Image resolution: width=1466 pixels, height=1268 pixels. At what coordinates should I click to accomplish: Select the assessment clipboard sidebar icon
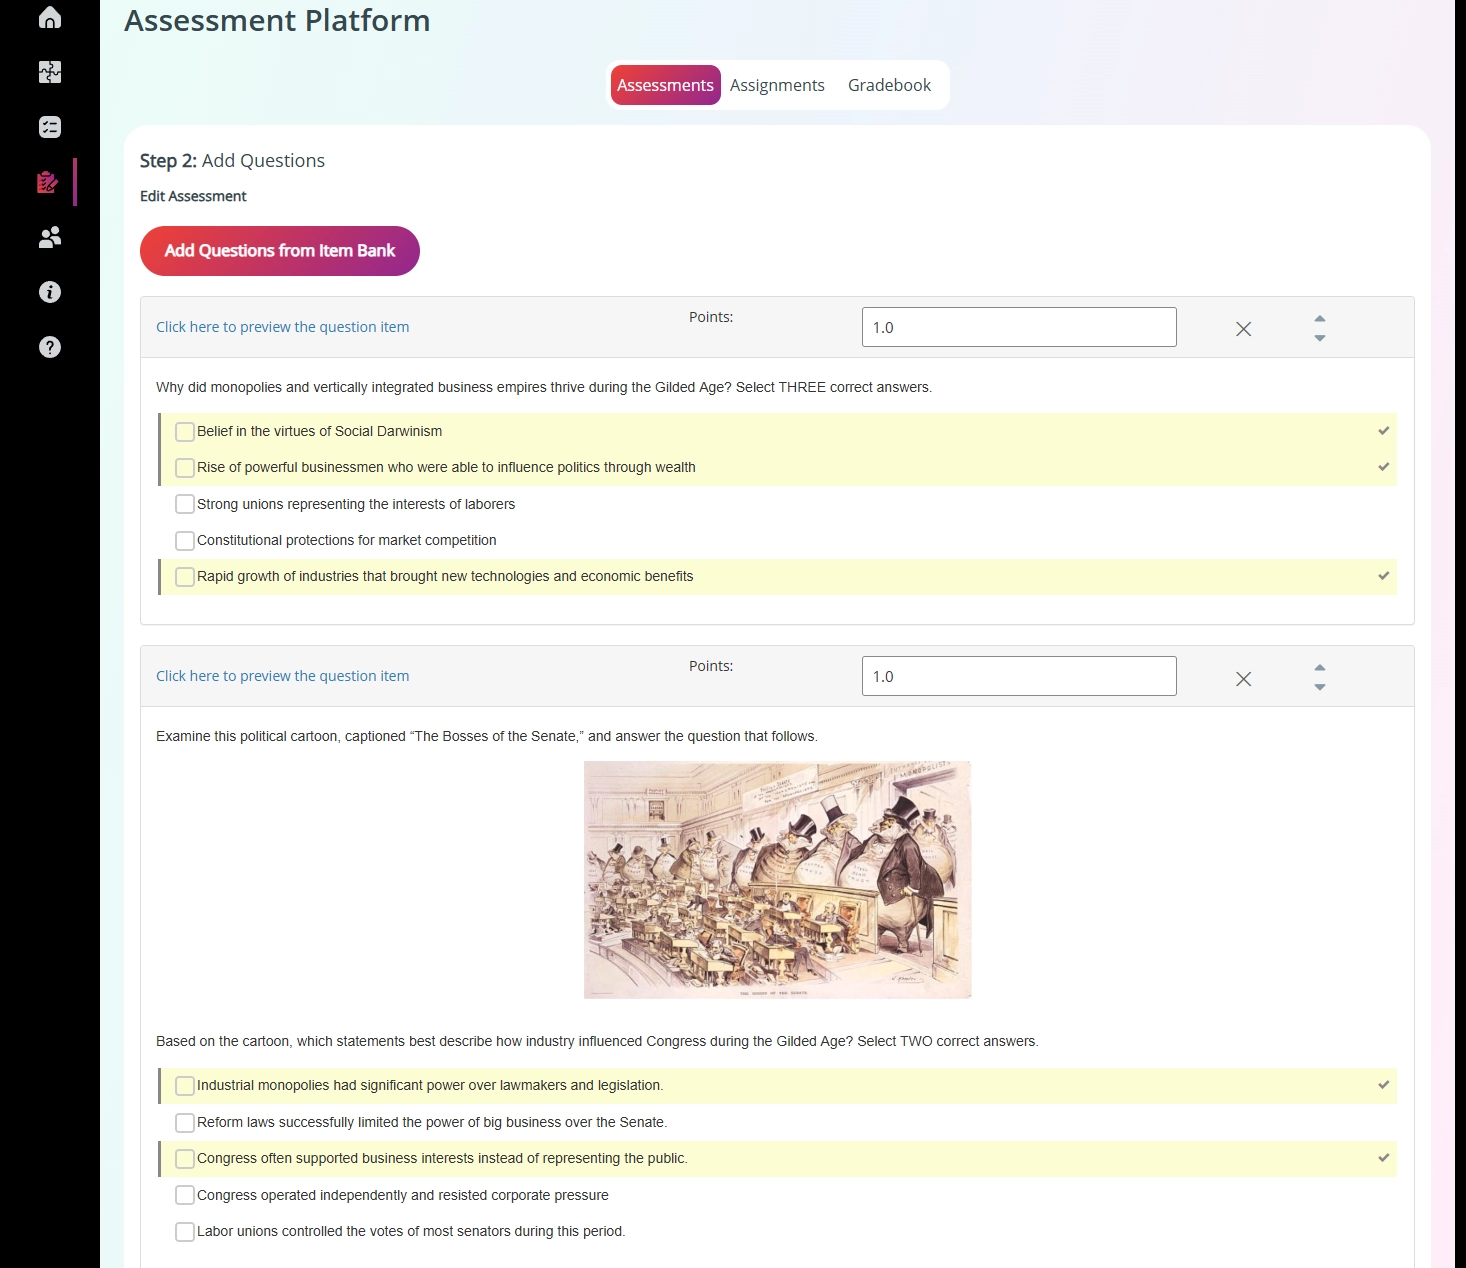pos(48,182)
